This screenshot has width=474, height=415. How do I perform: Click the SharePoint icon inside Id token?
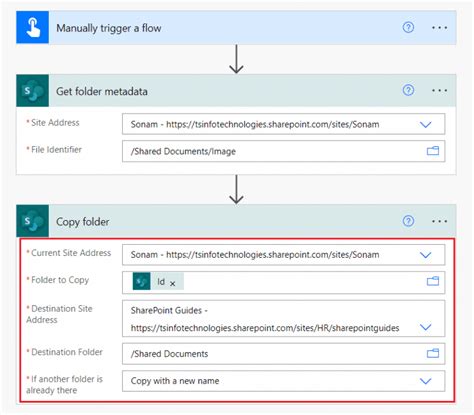pos(141,281)
